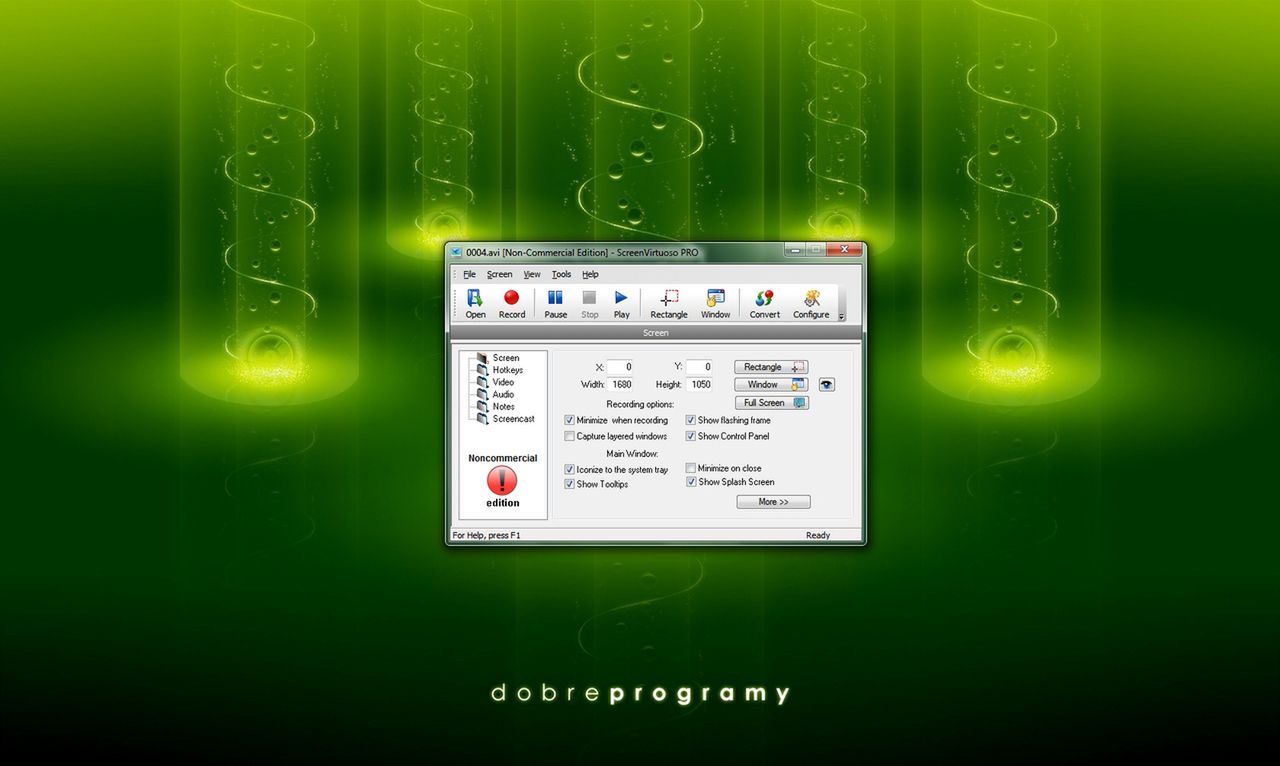The width and height of the screenshot is (1280, 766).
Task: Click the red Noncommercial edition exclamation icon
Action: (502, 481)
